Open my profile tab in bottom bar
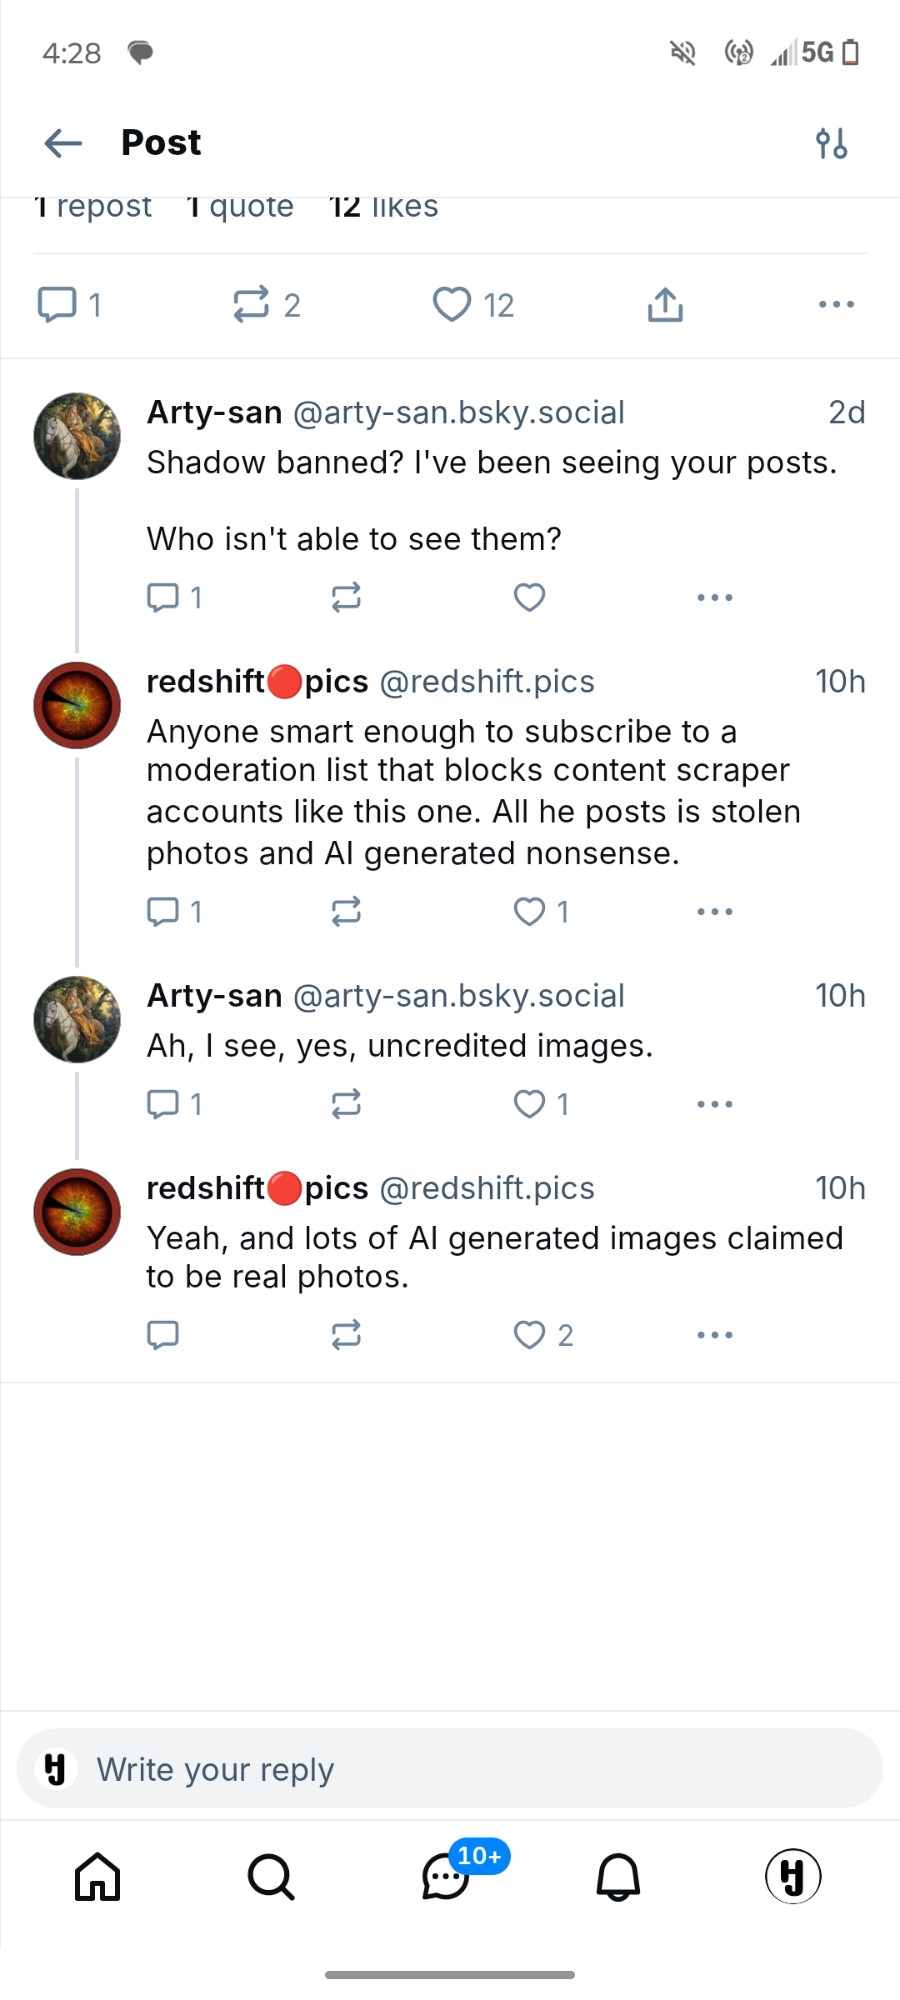Image resolution: width=900 pixels, height=2000 pixels. 793,1876
